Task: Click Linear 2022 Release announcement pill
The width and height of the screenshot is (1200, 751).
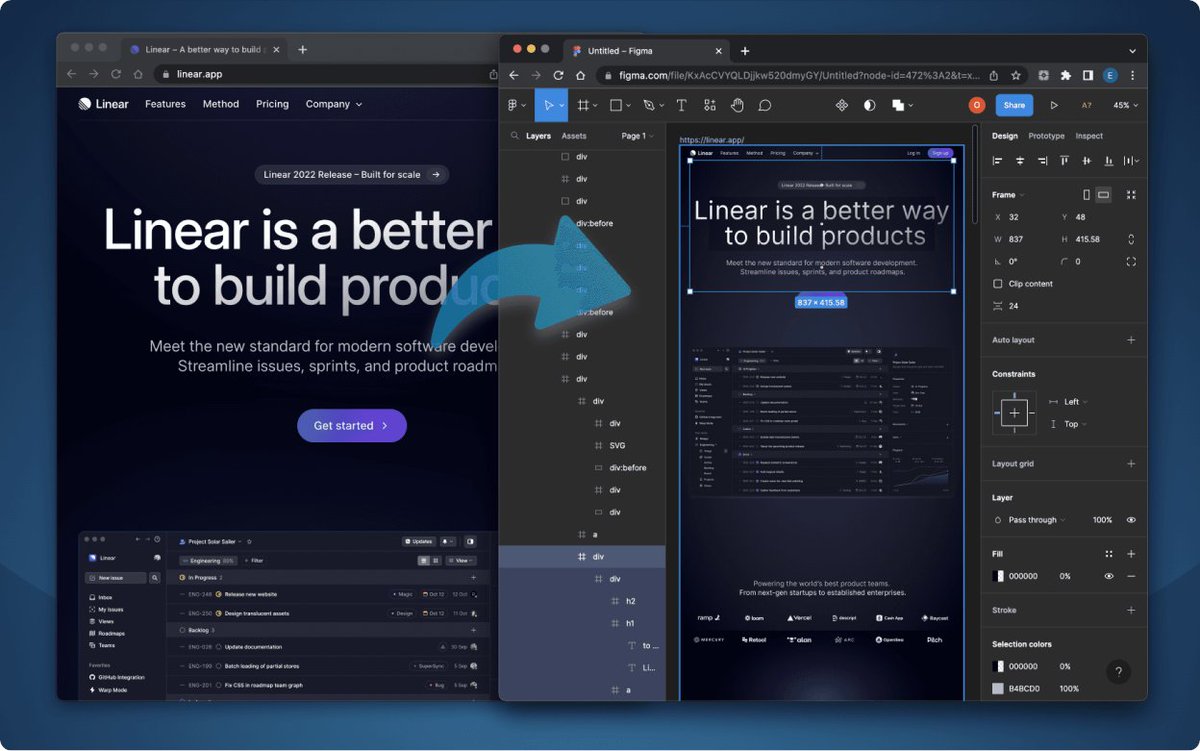Action: tap(352, 174)
